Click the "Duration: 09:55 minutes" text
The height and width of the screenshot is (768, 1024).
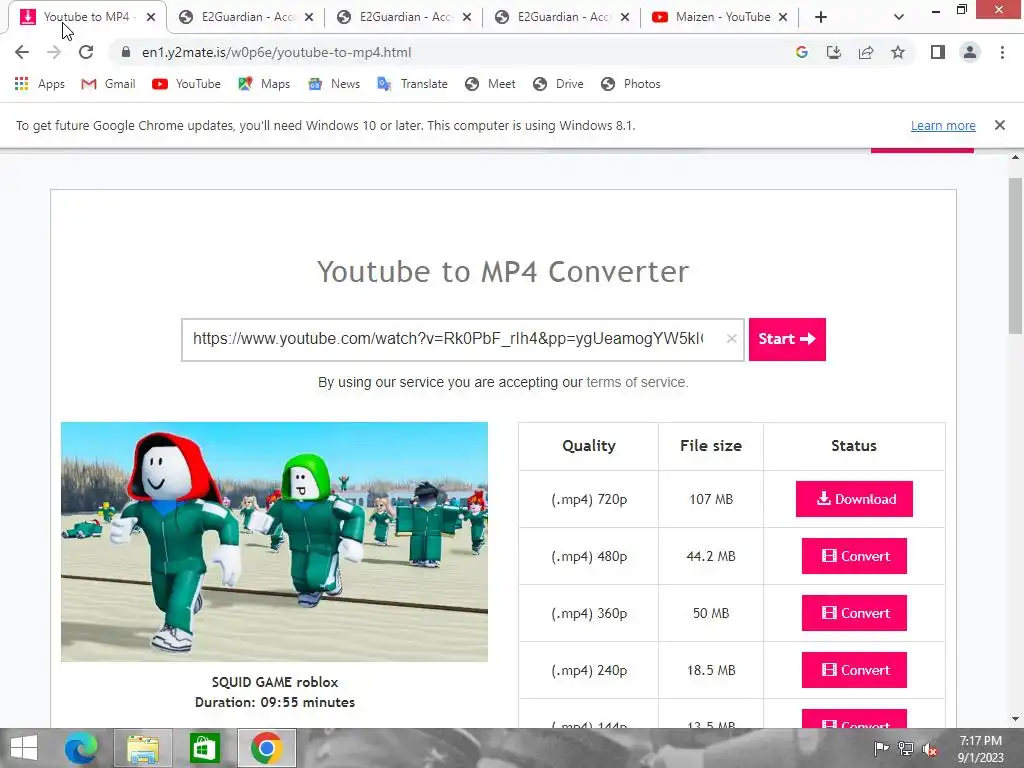(274, 702)
